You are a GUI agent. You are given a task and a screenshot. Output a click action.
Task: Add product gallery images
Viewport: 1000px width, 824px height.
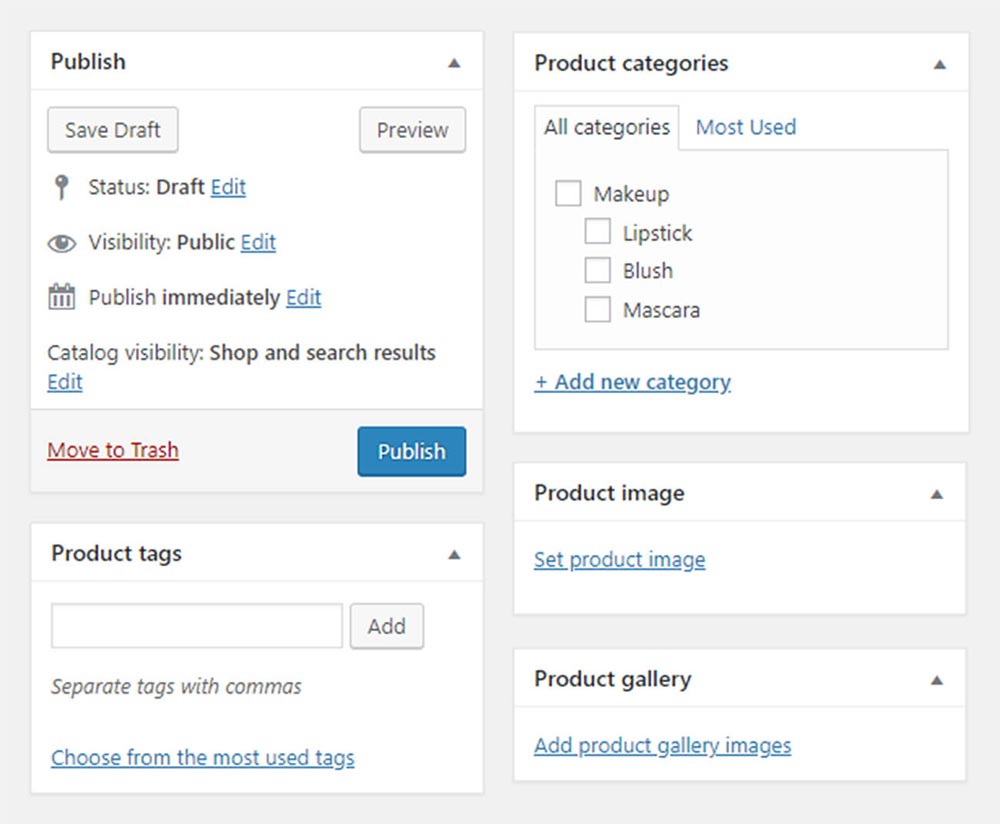tap(663, 746)
